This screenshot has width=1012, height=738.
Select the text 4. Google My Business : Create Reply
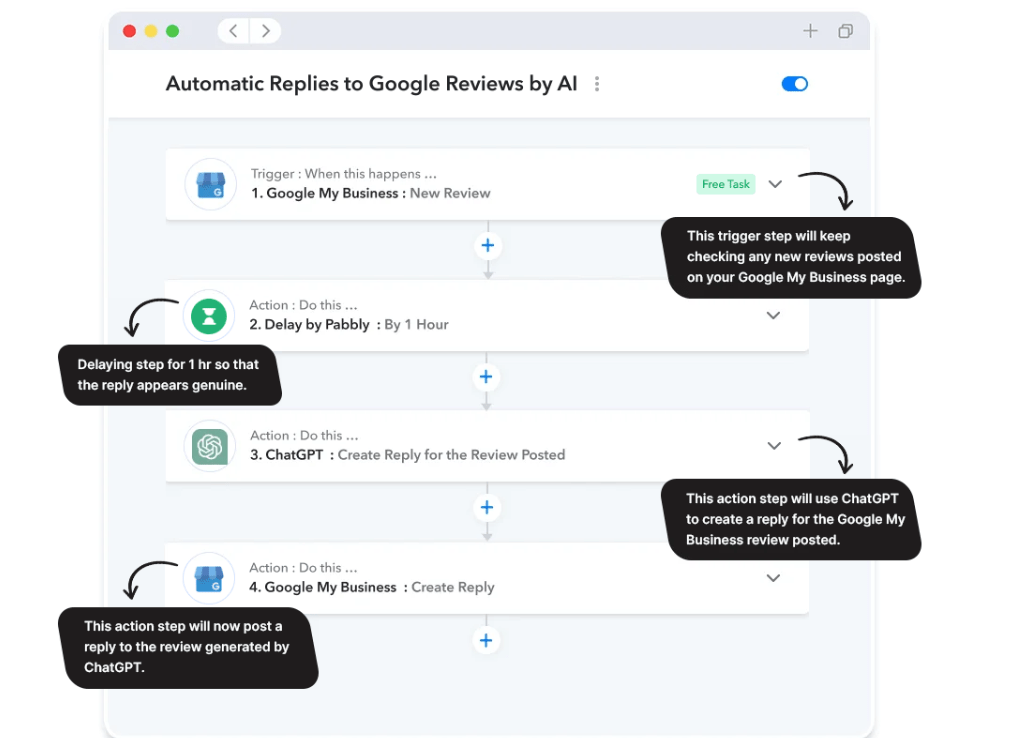pos(372,587)
